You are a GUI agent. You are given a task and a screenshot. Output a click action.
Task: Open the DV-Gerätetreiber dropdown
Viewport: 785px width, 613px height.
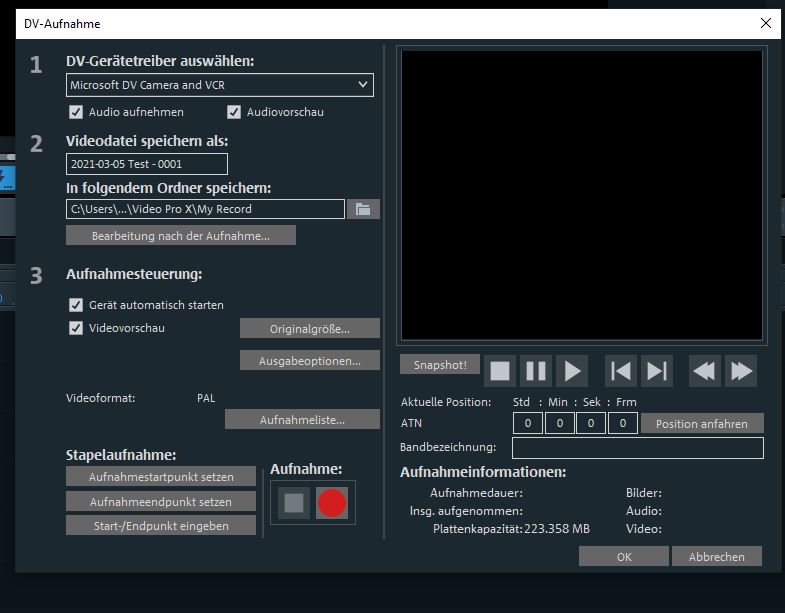tap(220, 85)
